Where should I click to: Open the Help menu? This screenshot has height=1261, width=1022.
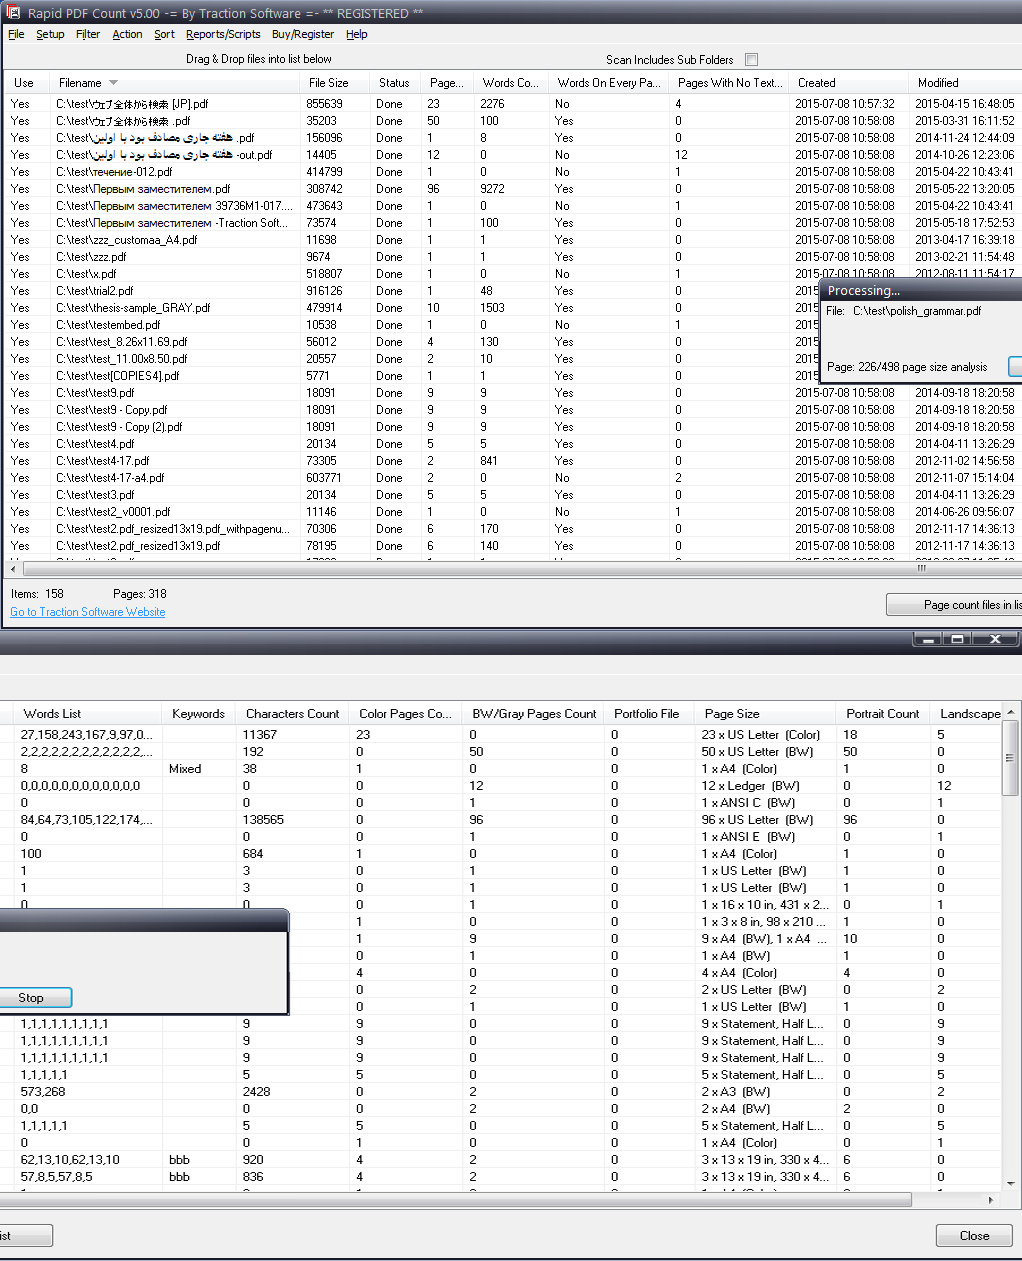point(356,34)
